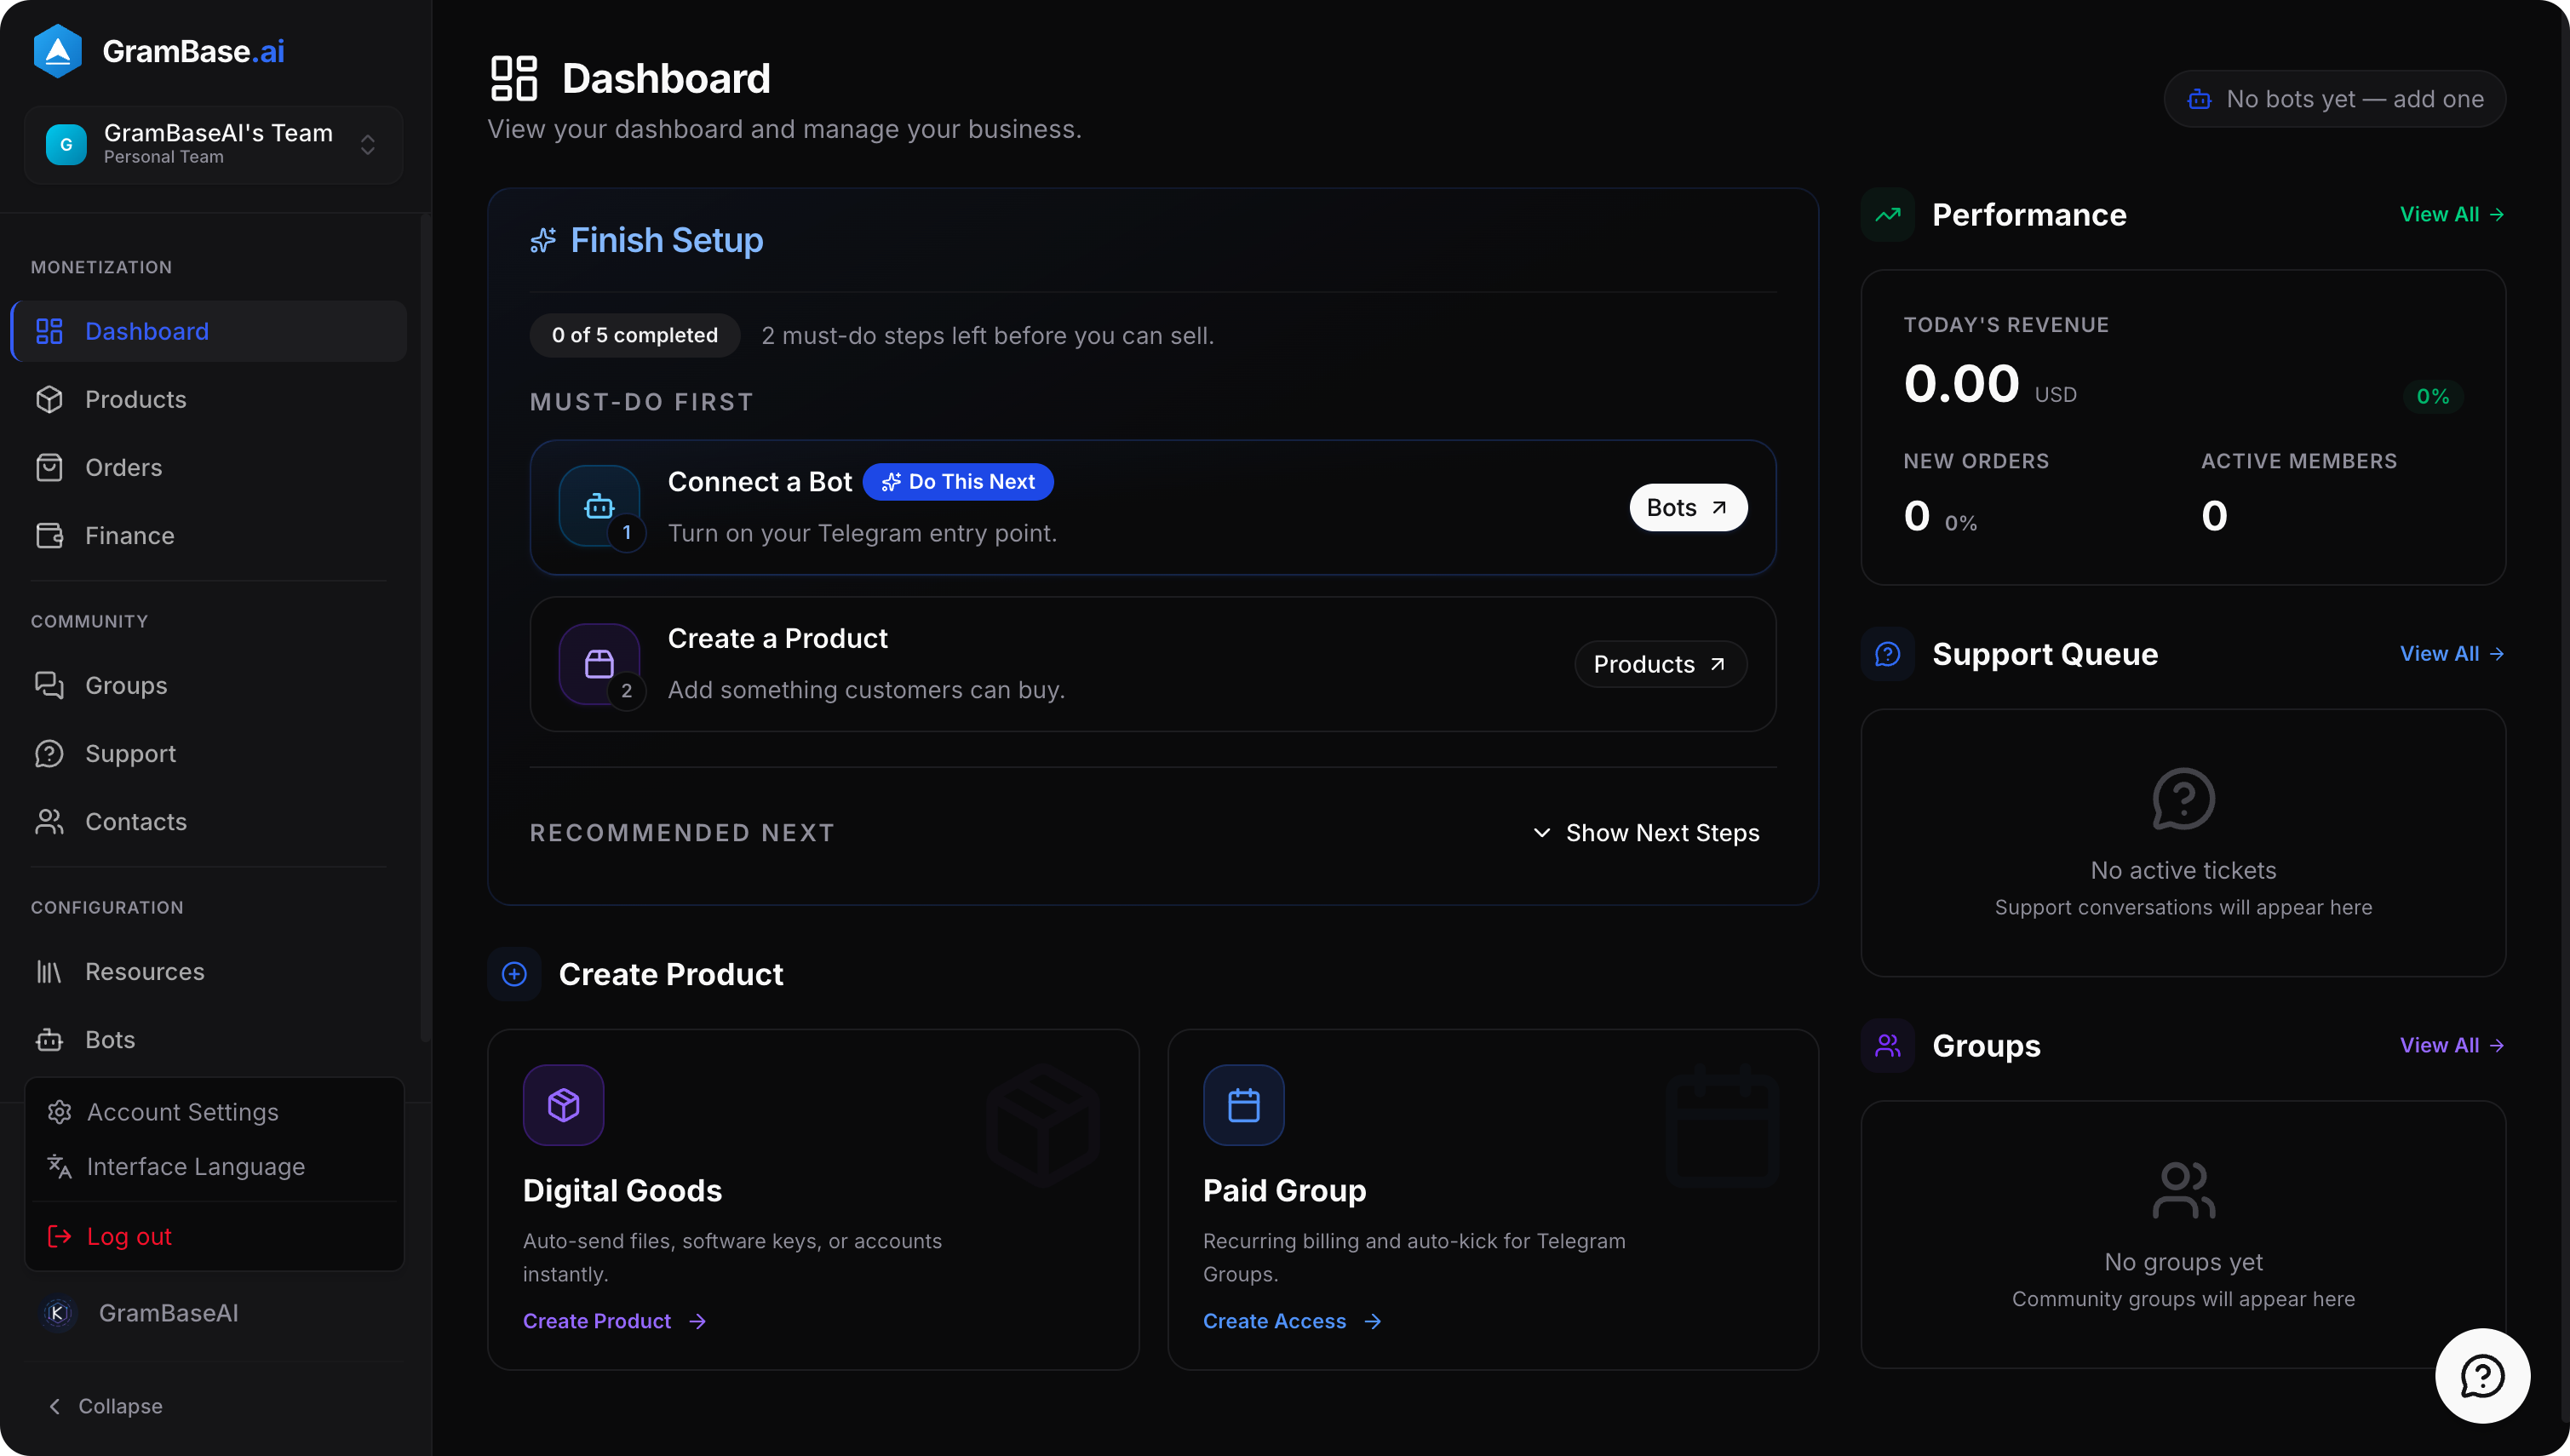Select Interface Language option
Viewport: 2570px width, 1456px height.
[195, 1166]
